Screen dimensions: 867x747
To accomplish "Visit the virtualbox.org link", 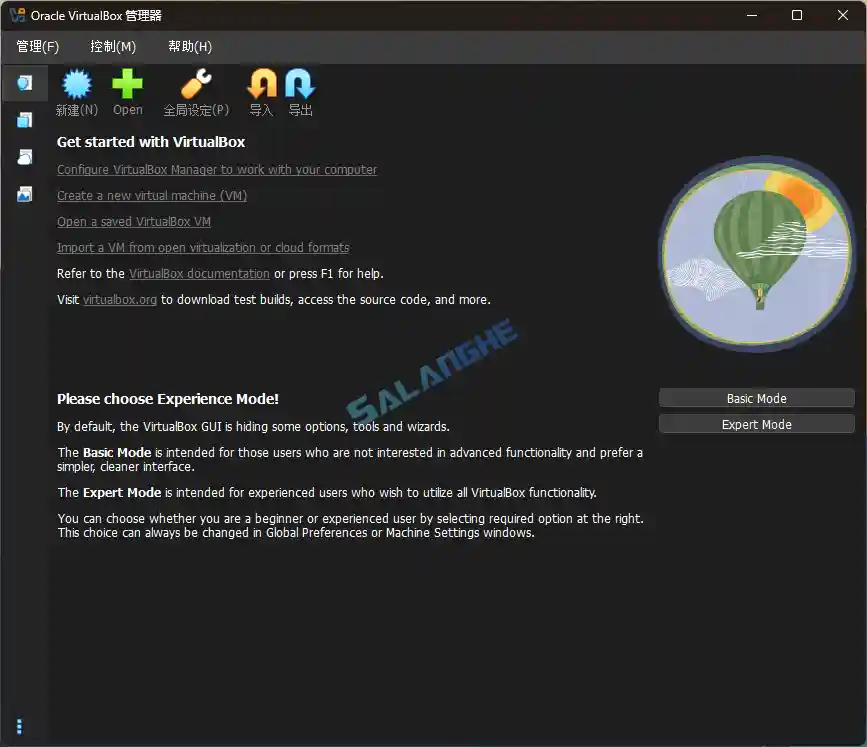I will [119, 299].
